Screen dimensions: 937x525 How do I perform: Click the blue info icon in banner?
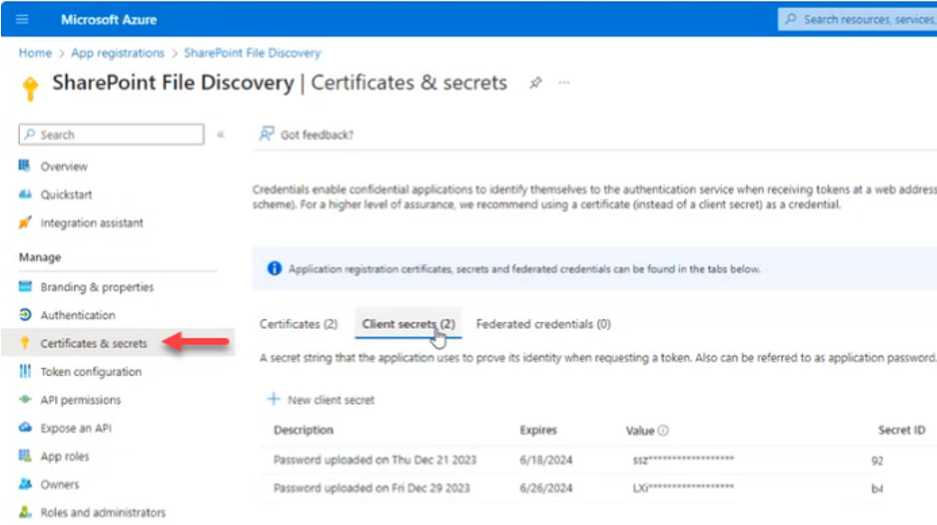coord(274,268)
